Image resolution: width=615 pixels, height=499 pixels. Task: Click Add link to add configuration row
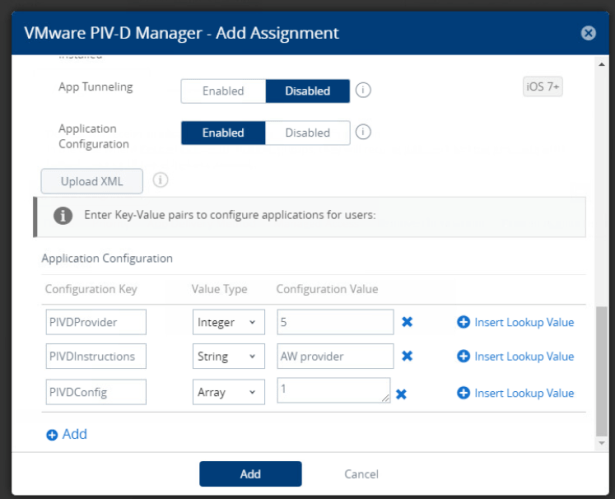[75, 434]
